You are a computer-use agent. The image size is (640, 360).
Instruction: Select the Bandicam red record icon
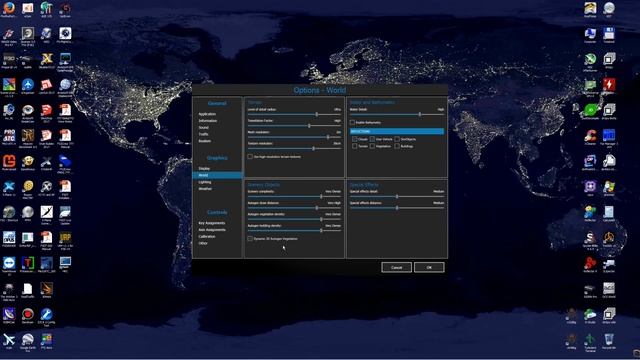(x=28, y=314)
